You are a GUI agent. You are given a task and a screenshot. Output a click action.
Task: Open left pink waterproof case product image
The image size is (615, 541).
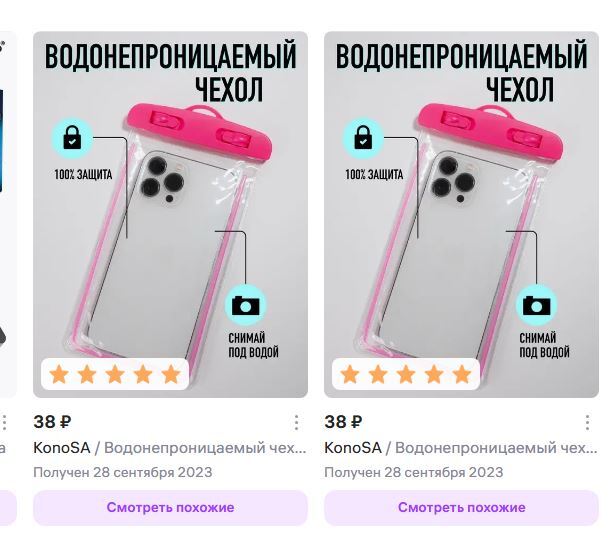[170, 215]
